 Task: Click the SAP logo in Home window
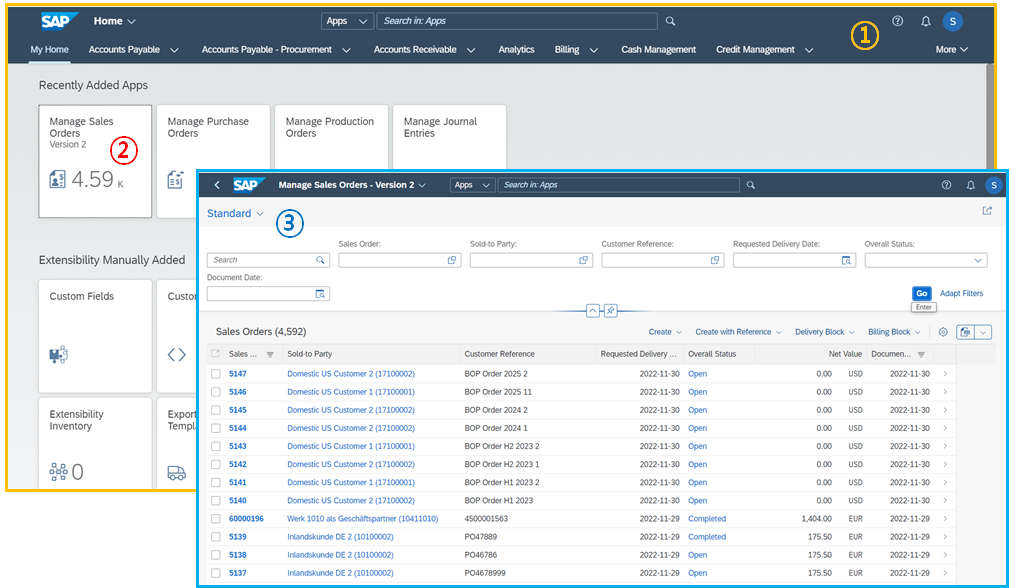pos(58,21)
